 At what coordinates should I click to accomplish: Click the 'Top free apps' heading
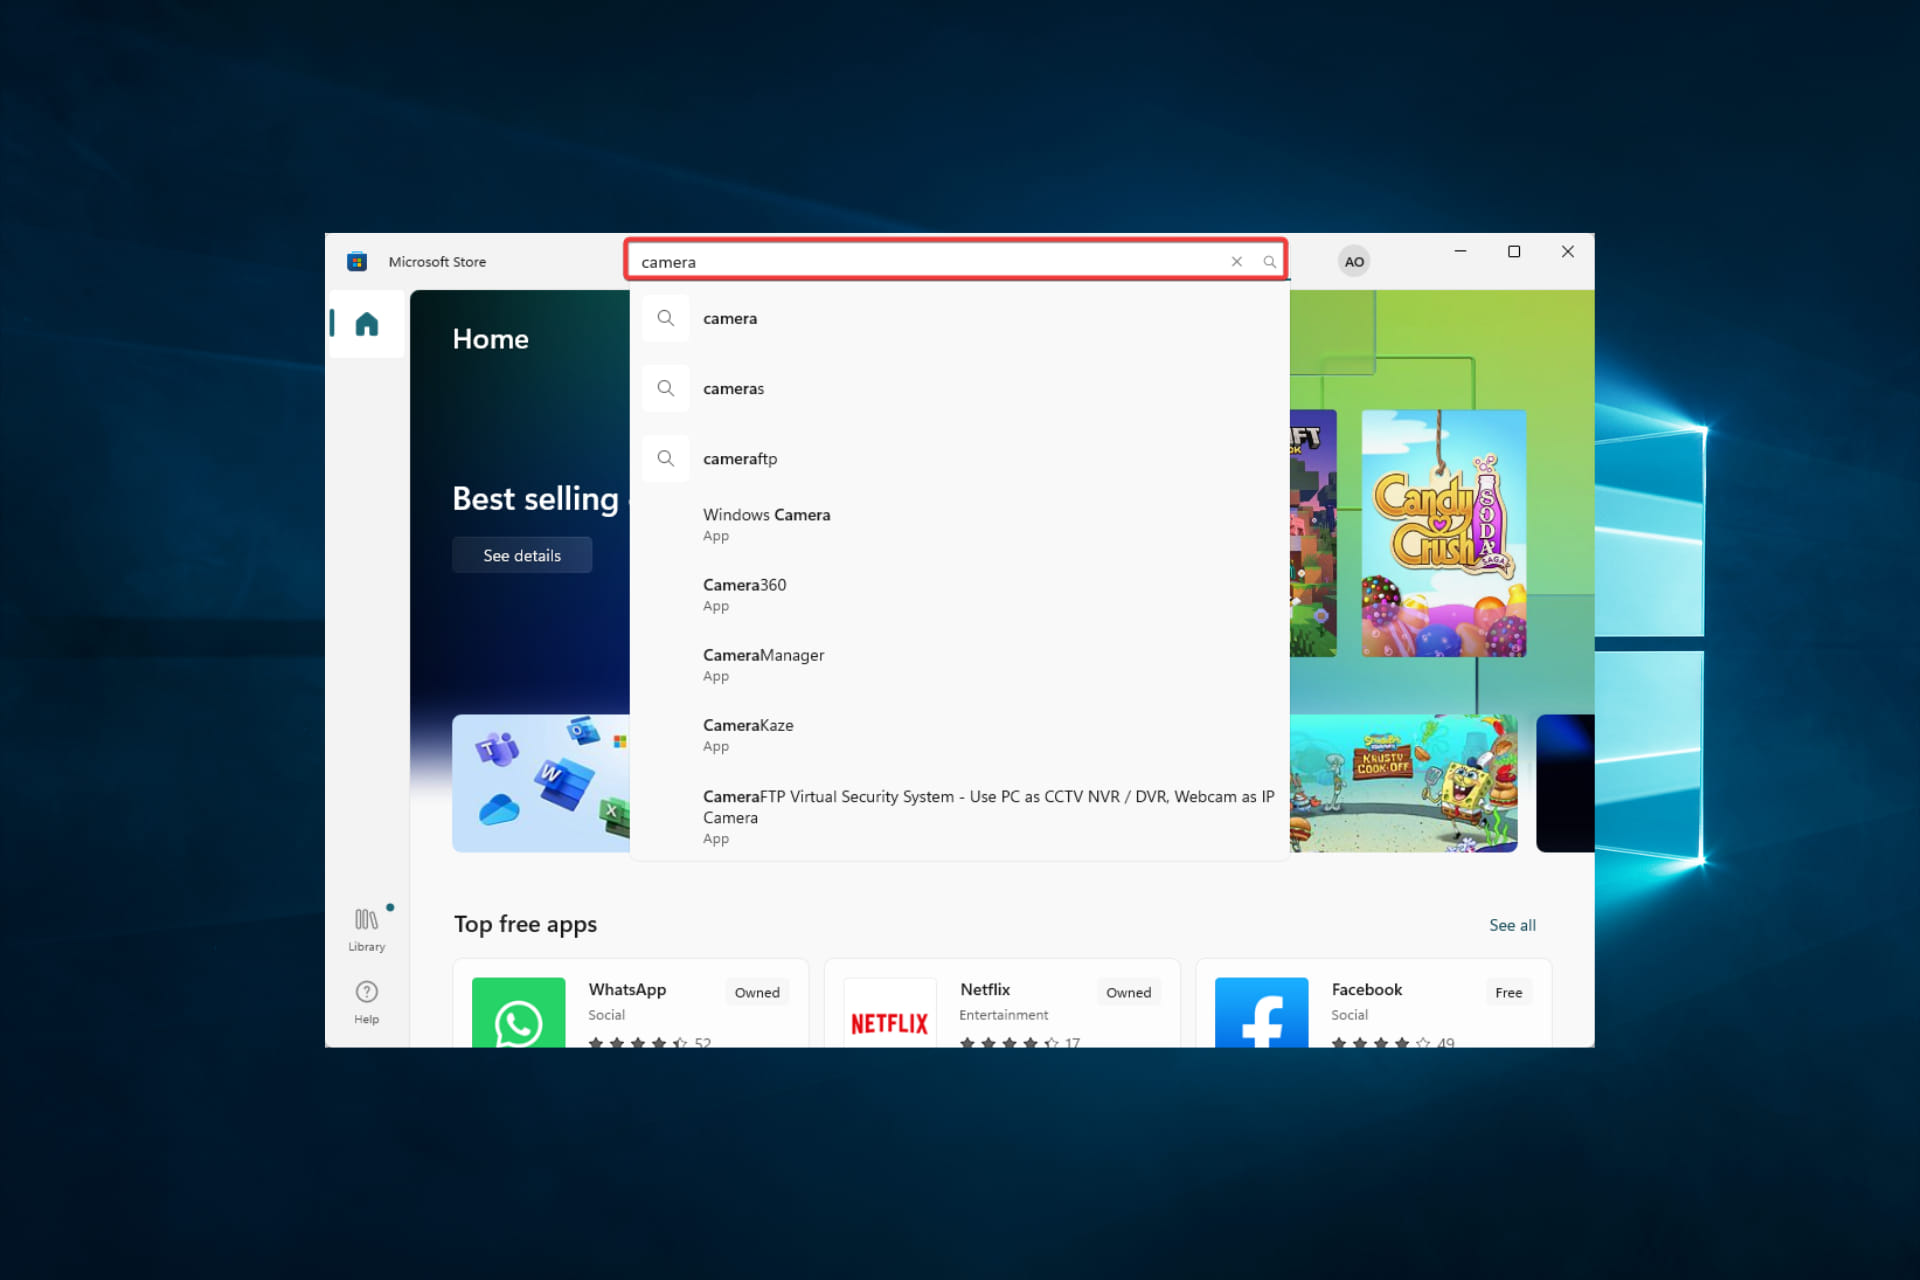tap(525, 924)
